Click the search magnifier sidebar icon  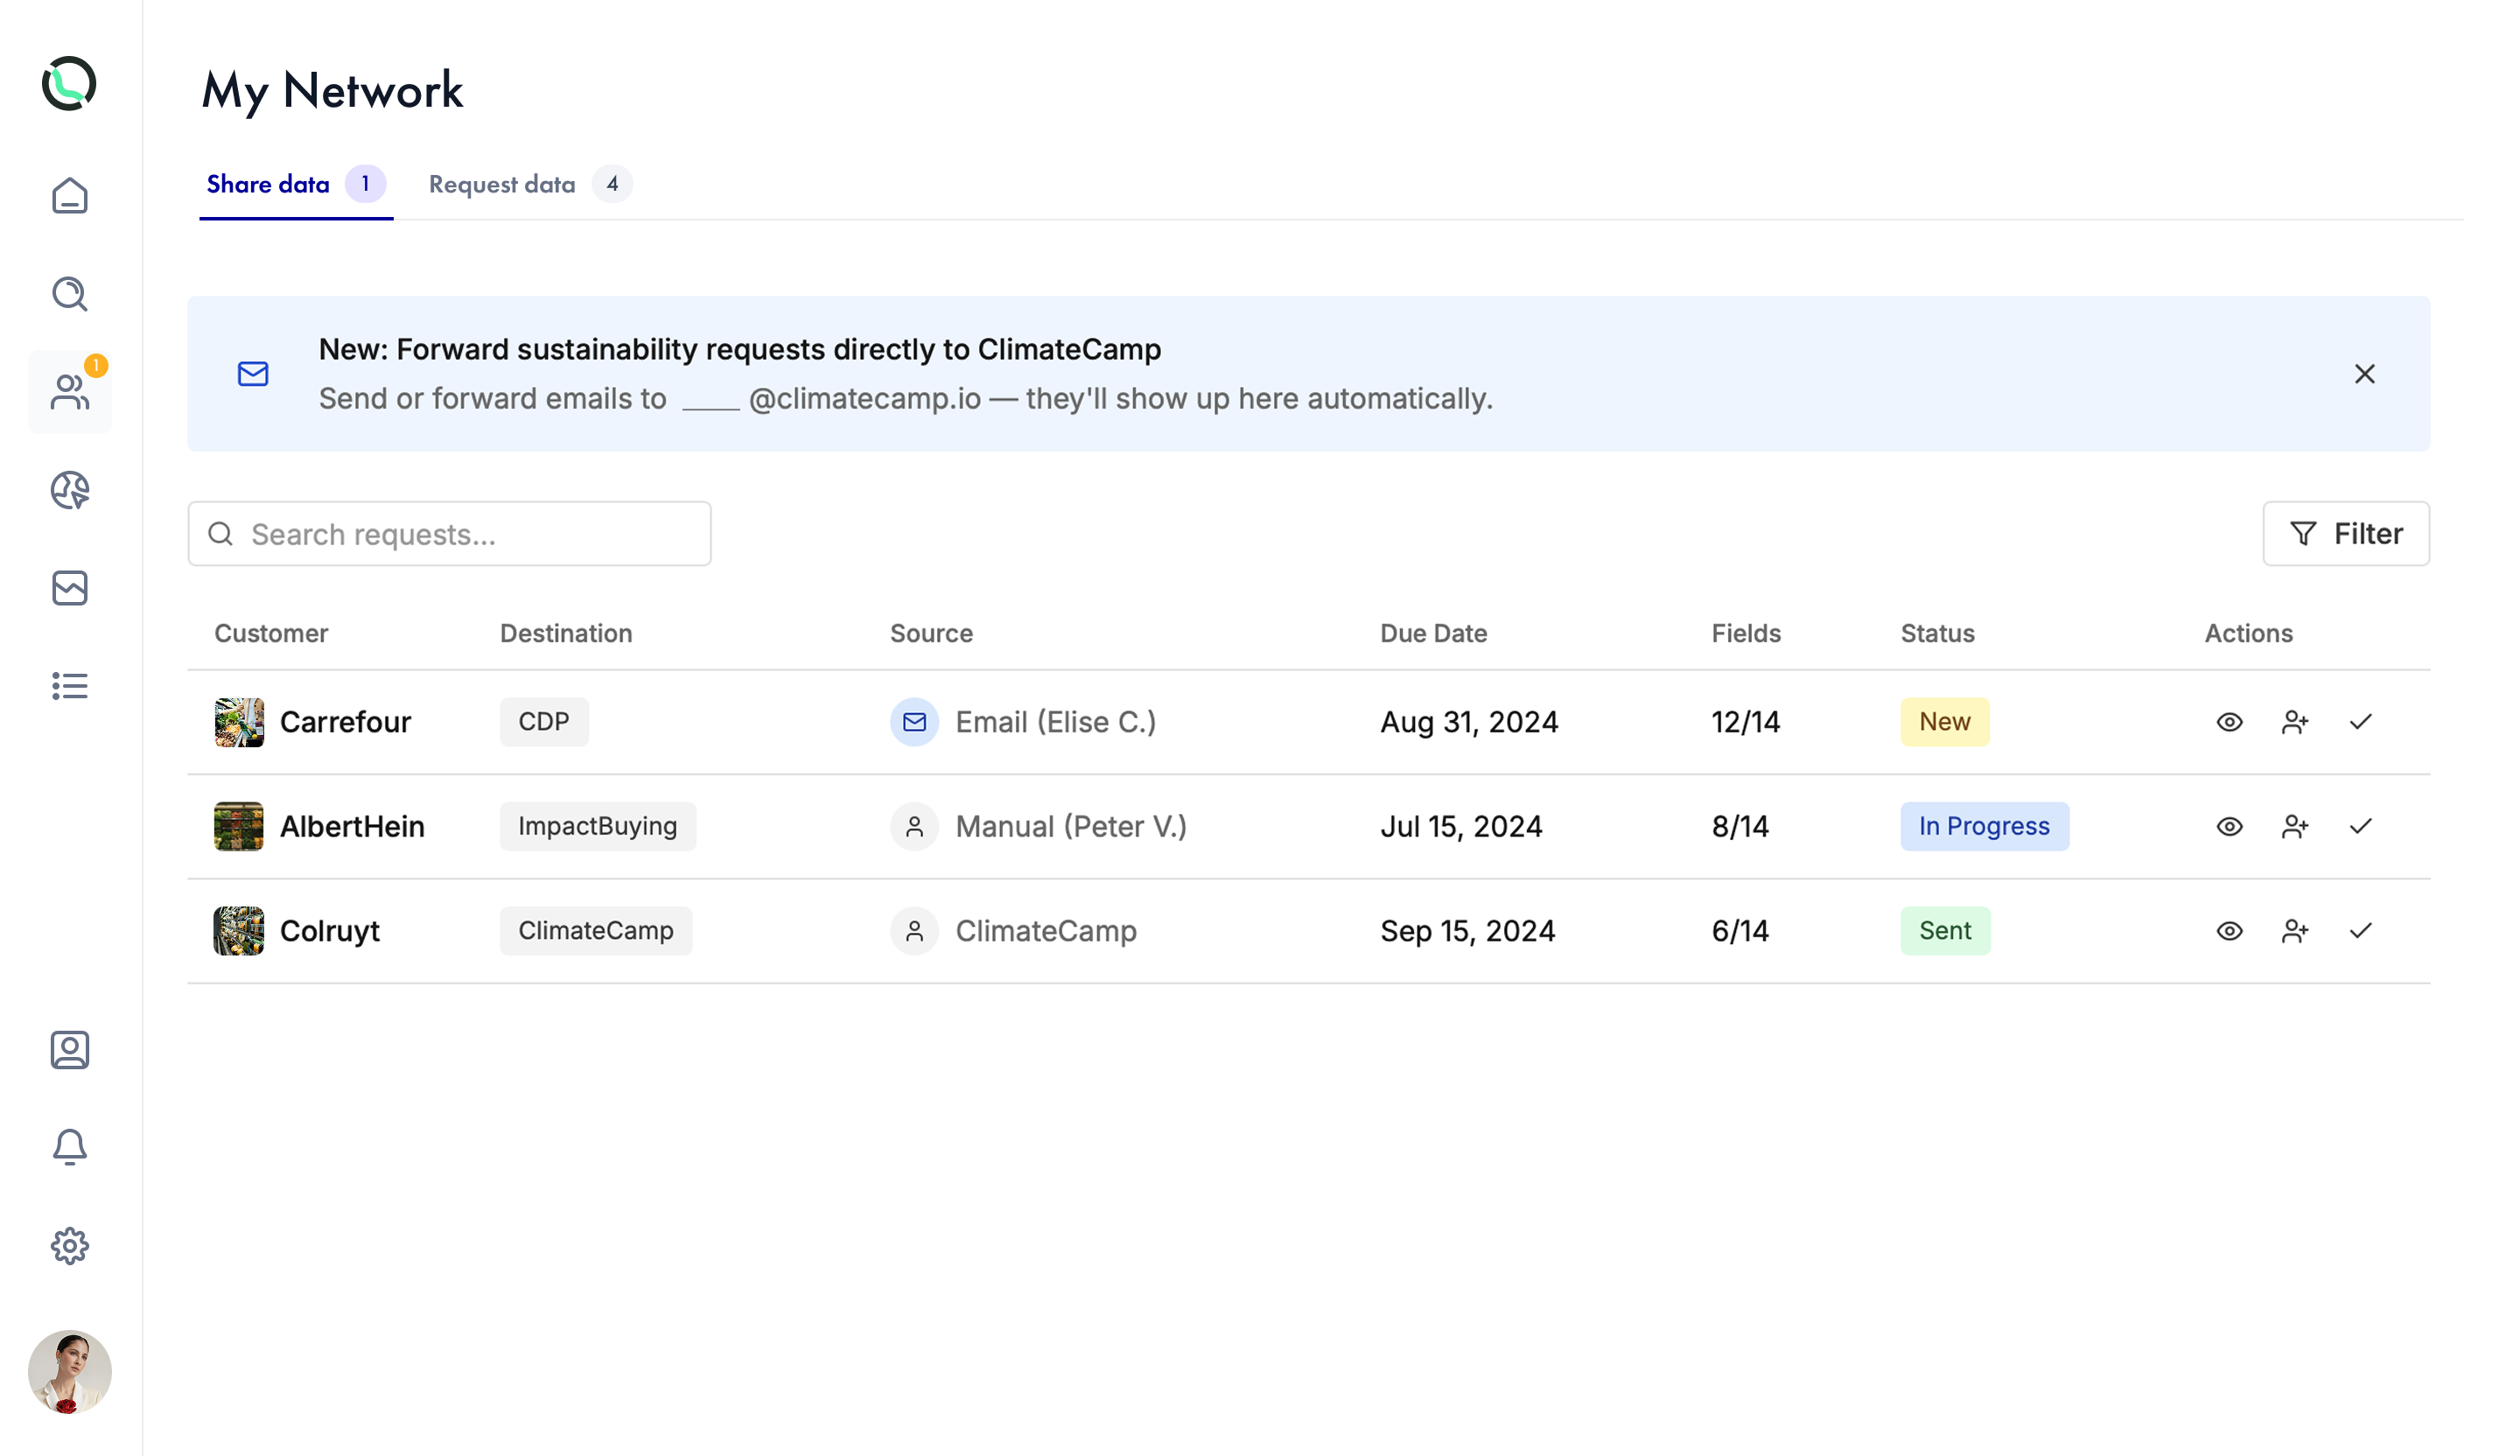pos(69,294)
